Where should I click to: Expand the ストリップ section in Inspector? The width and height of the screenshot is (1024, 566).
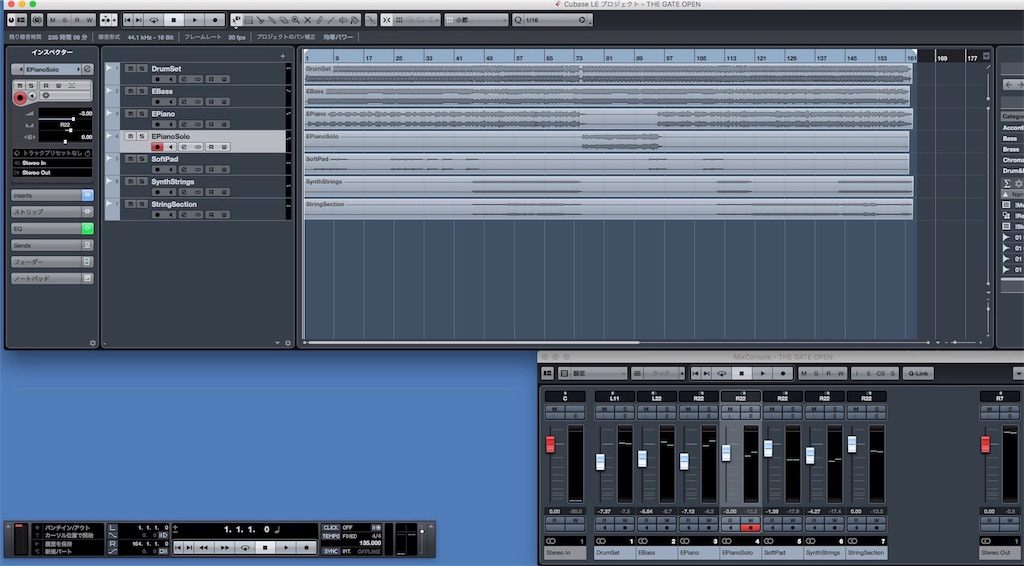point(52,212)
